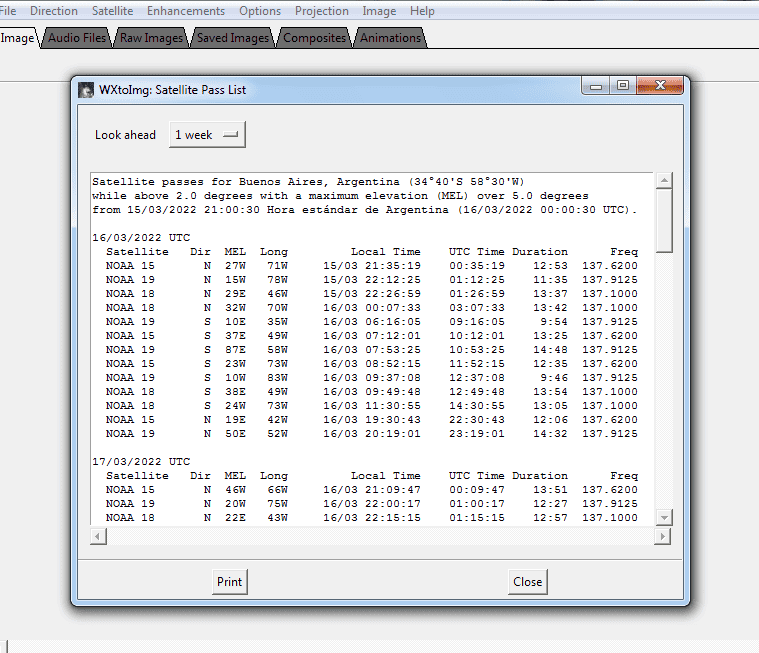The image size is (759, 653).
Task: Click the pass list scroll up arrow
Action: pyautogui.click(x=662, y=180)
